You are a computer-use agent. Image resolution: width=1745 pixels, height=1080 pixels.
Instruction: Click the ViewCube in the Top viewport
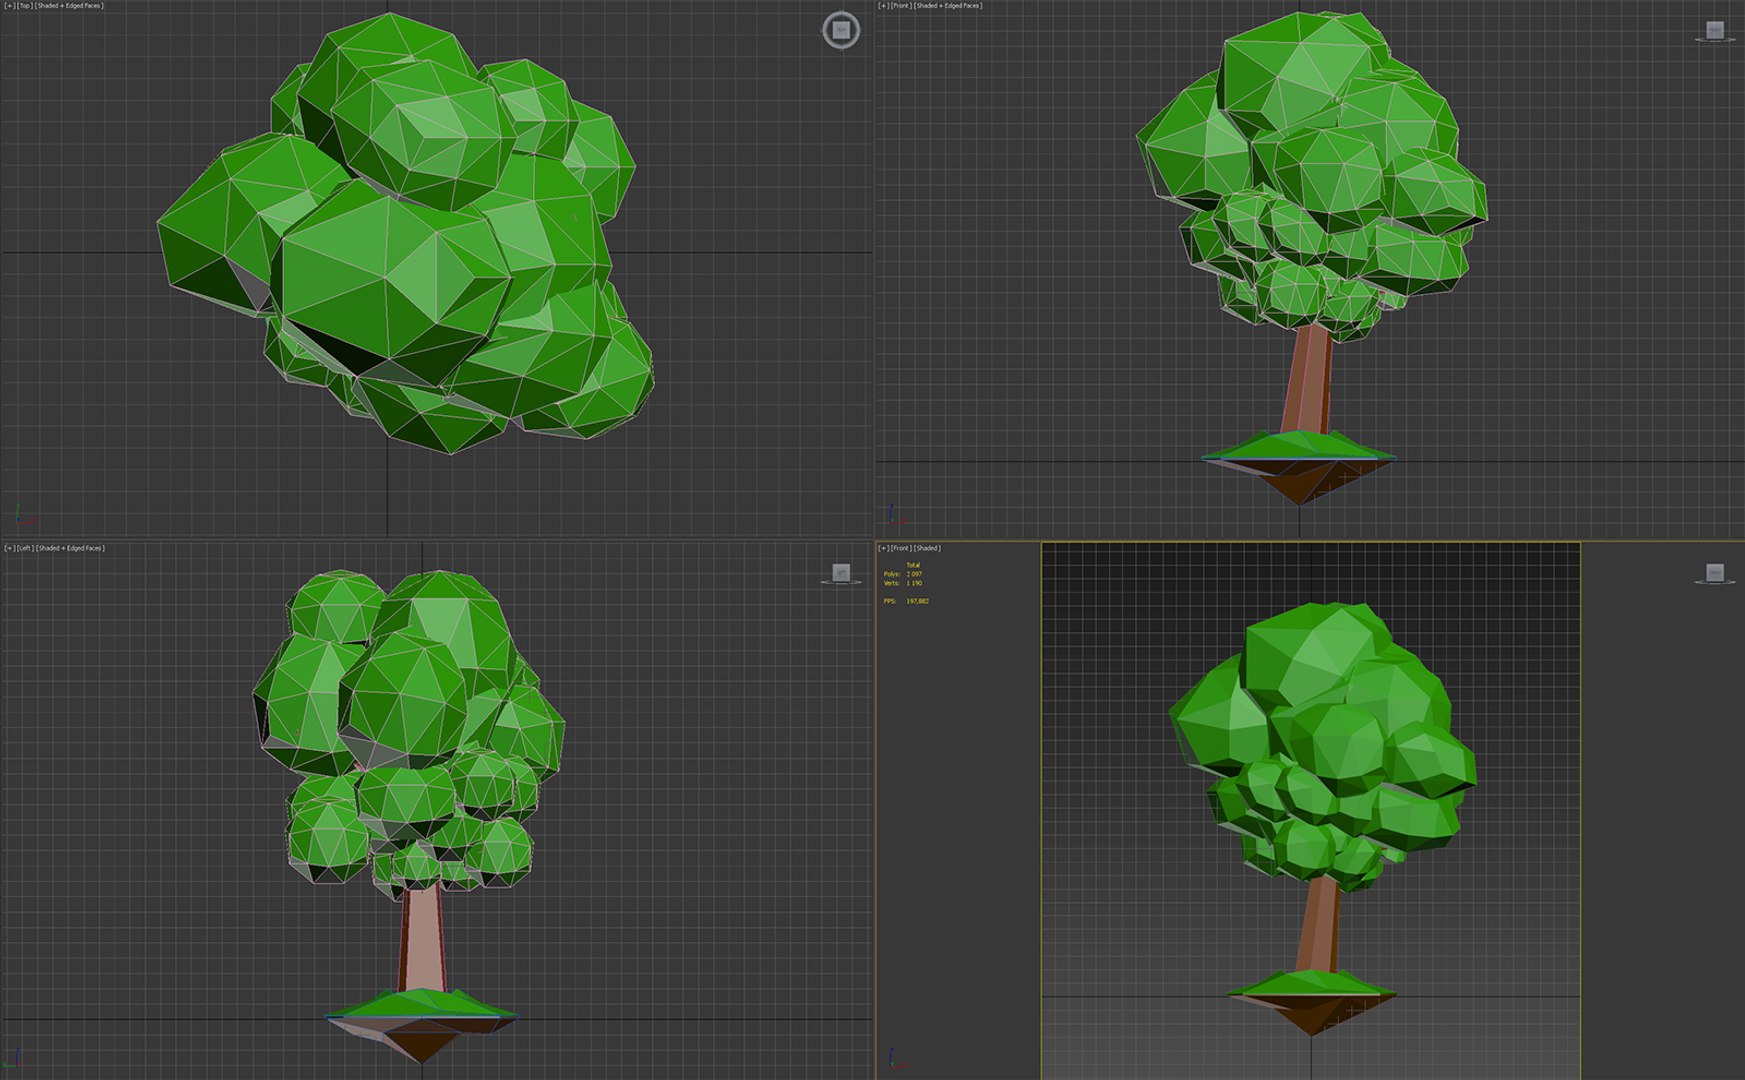841,30
